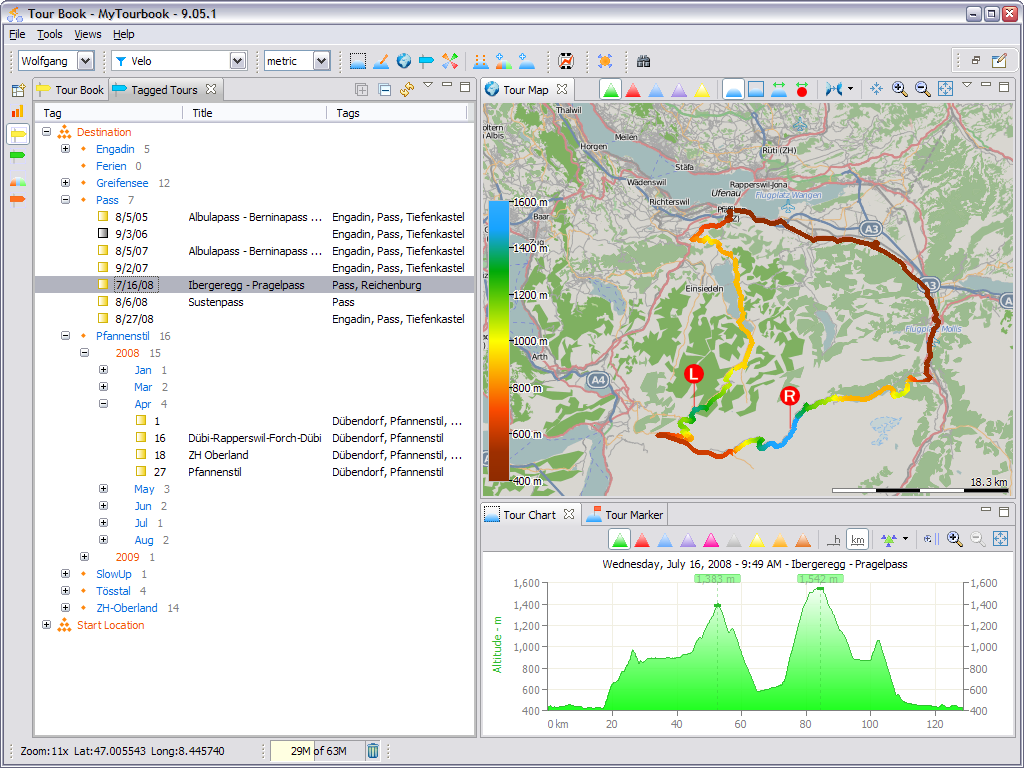Fit chart to window in Tour Chart
Image resolution: width=1024 pixels, height=768 pixels.
point(1000,539)
